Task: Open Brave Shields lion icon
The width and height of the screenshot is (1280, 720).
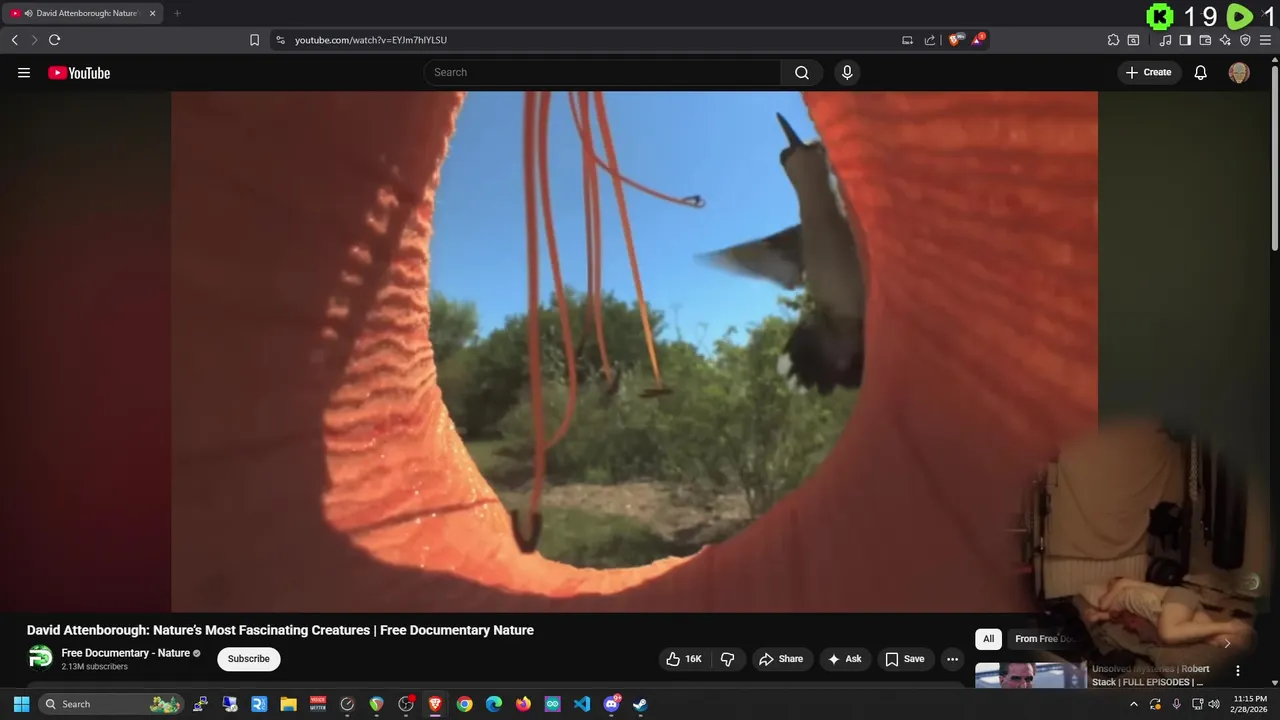Action: [x=955, y=40]
